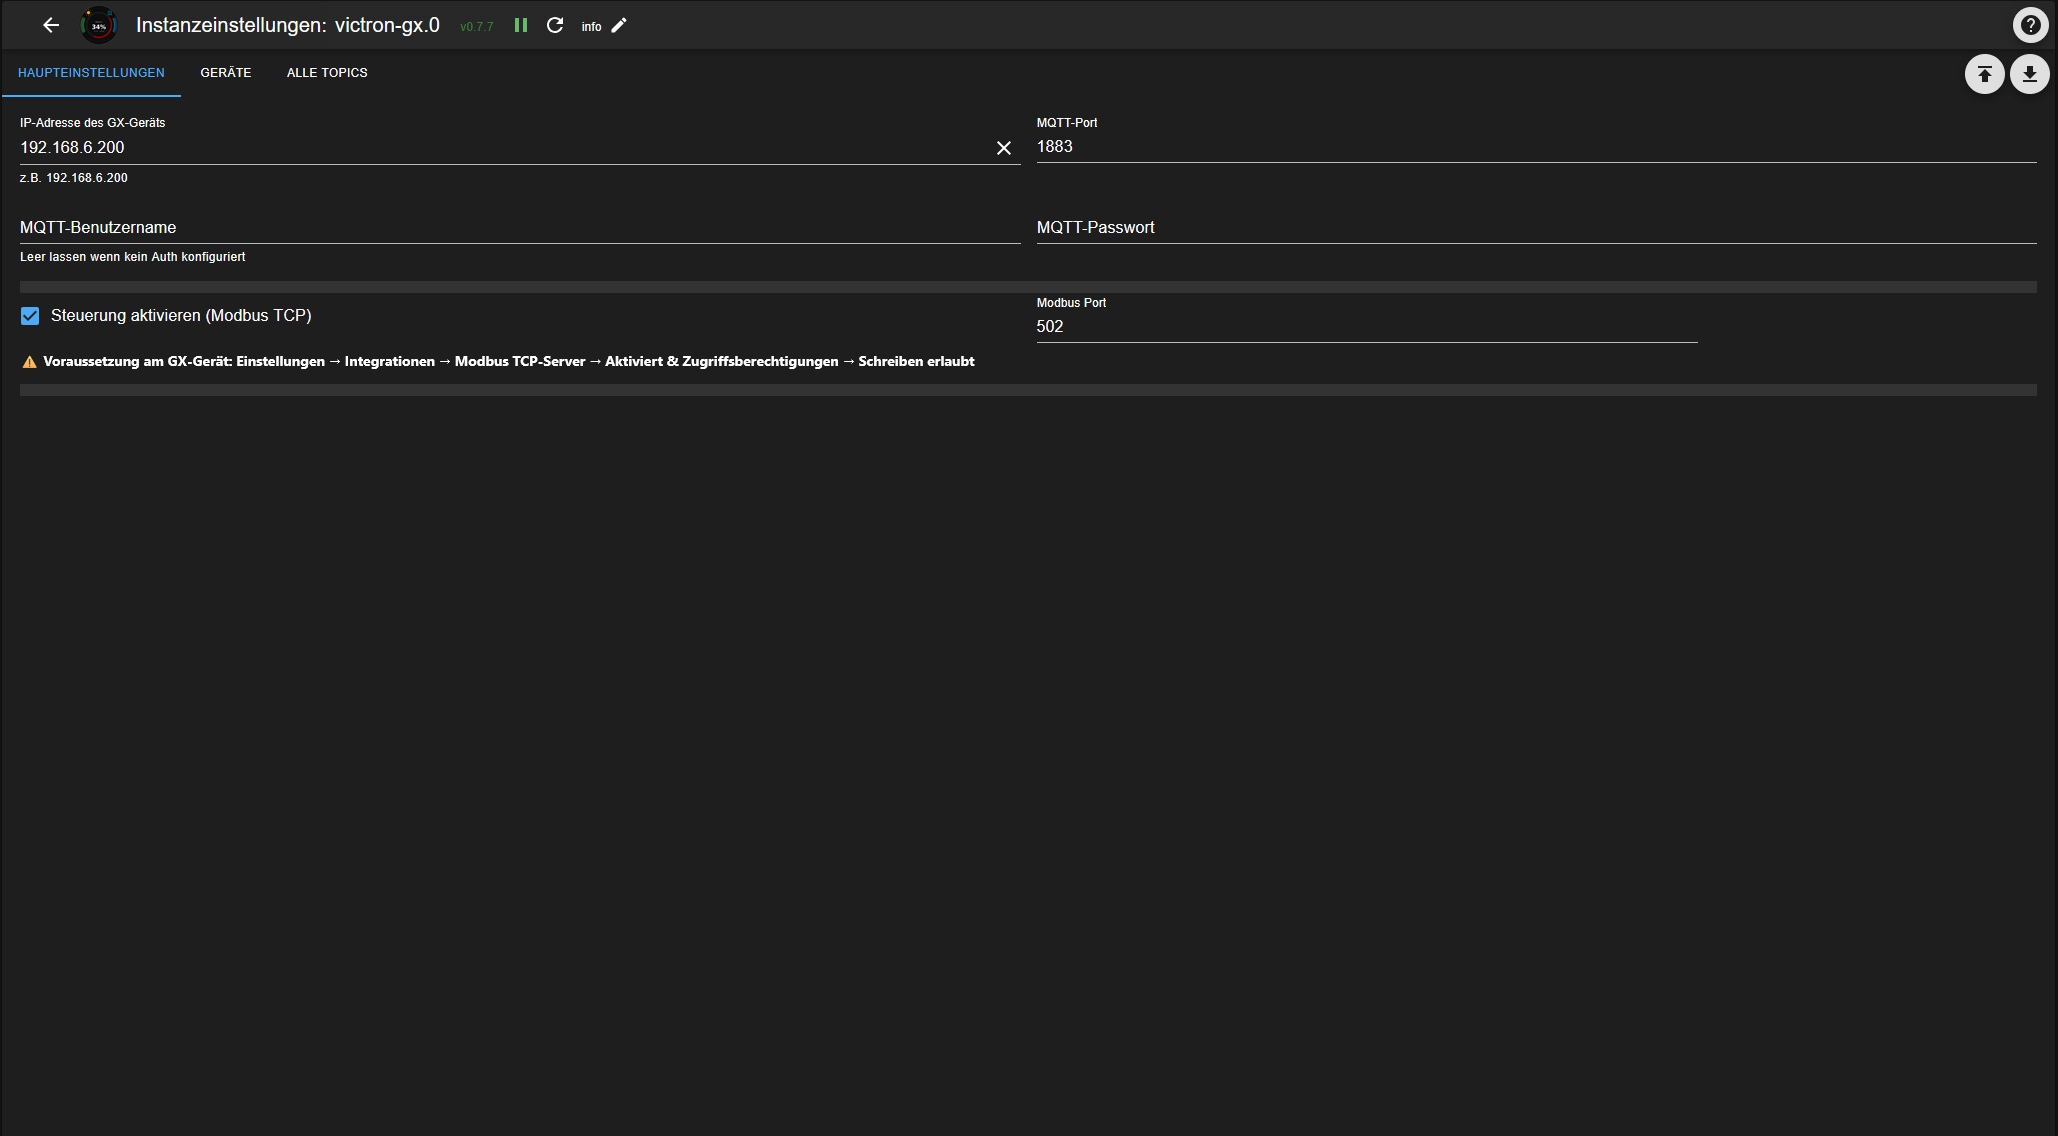Clear the GX IP address field
This screenshot has width=2058, height=1136.
[1004, 148]
